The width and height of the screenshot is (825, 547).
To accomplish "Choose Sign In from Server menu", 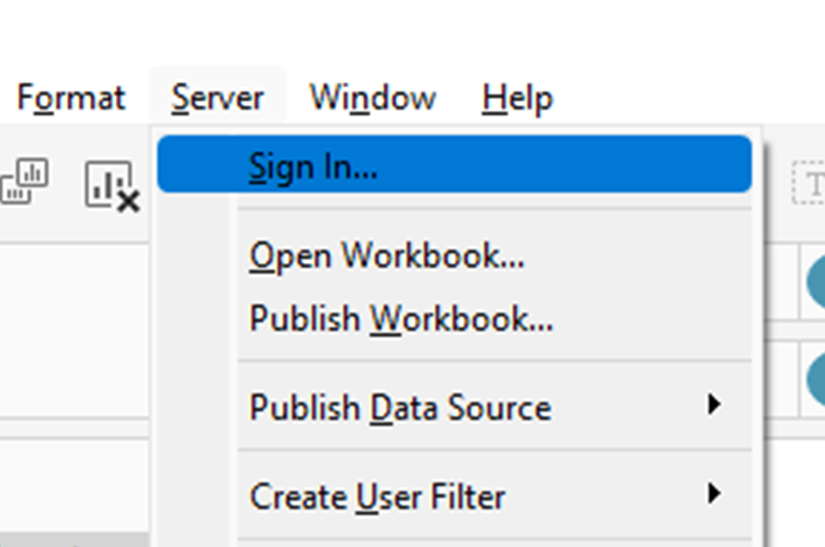I will click(x=313, y=166).
